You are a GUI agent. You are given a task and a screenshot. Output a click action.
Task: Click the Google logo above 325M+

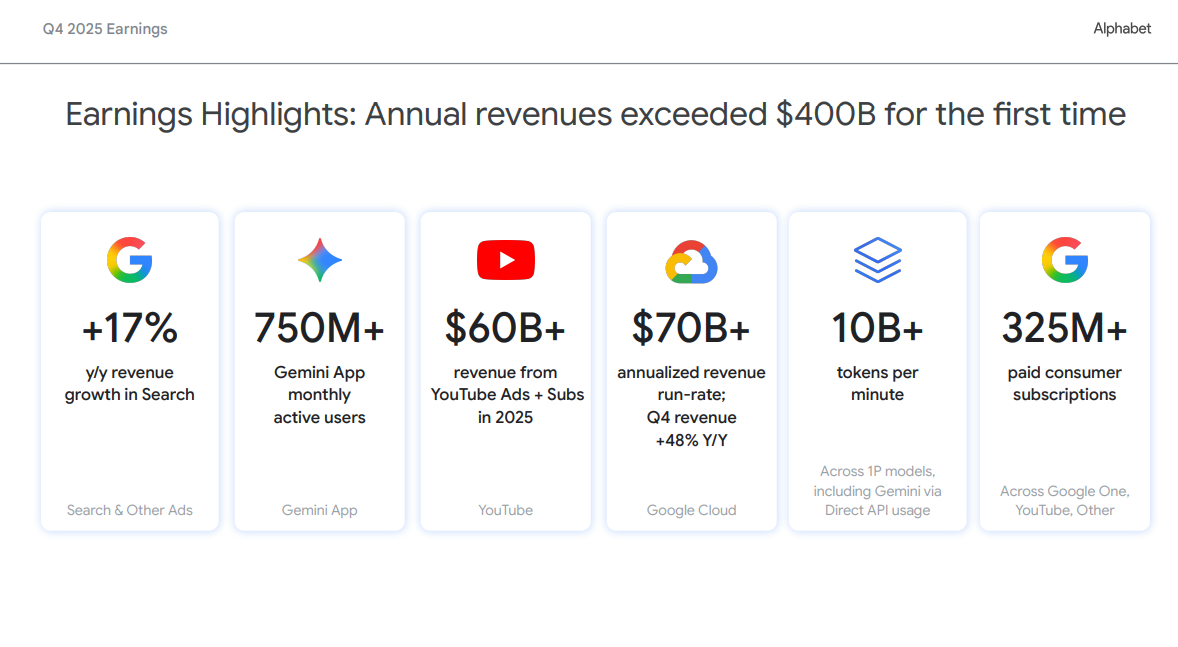[x=1064, y=260]
